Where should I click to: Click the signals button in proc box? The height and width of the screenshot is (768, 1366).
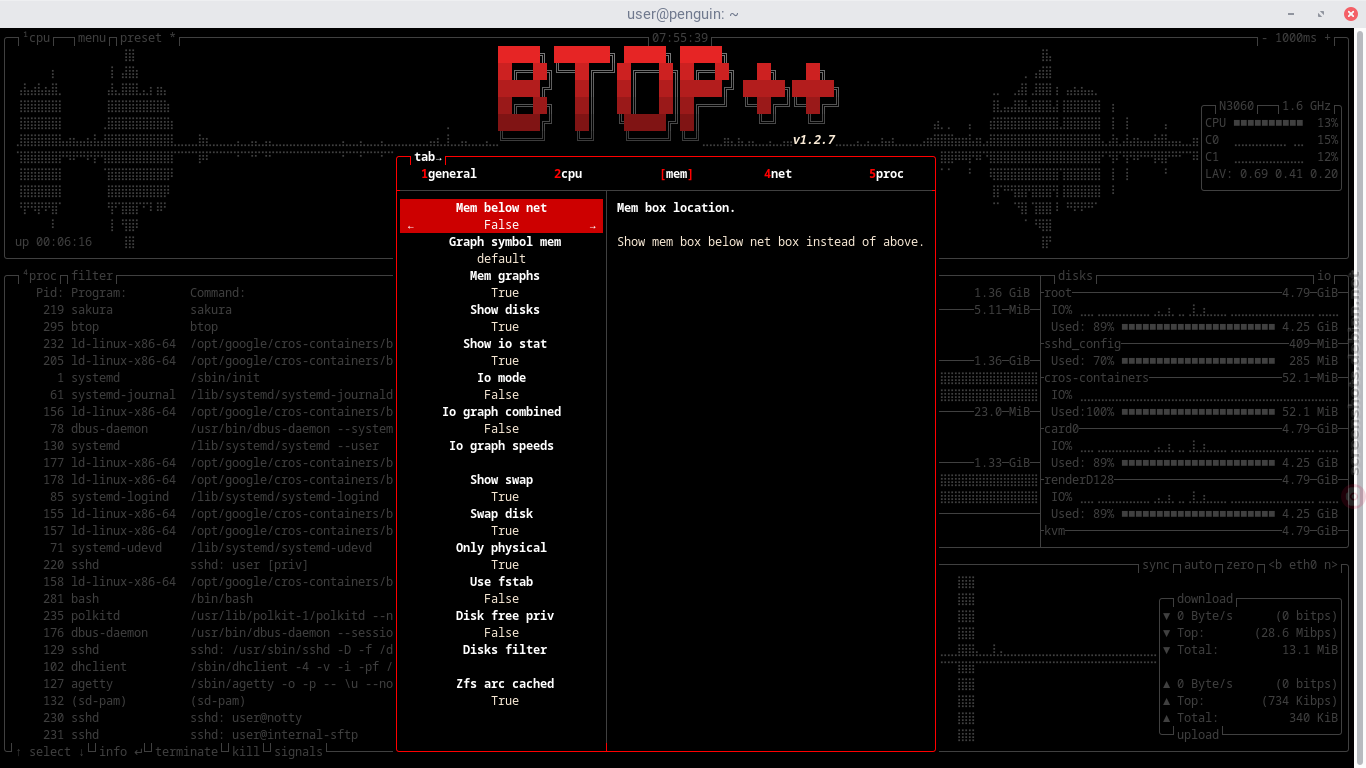pyautogui.click(x=298, y=751)
